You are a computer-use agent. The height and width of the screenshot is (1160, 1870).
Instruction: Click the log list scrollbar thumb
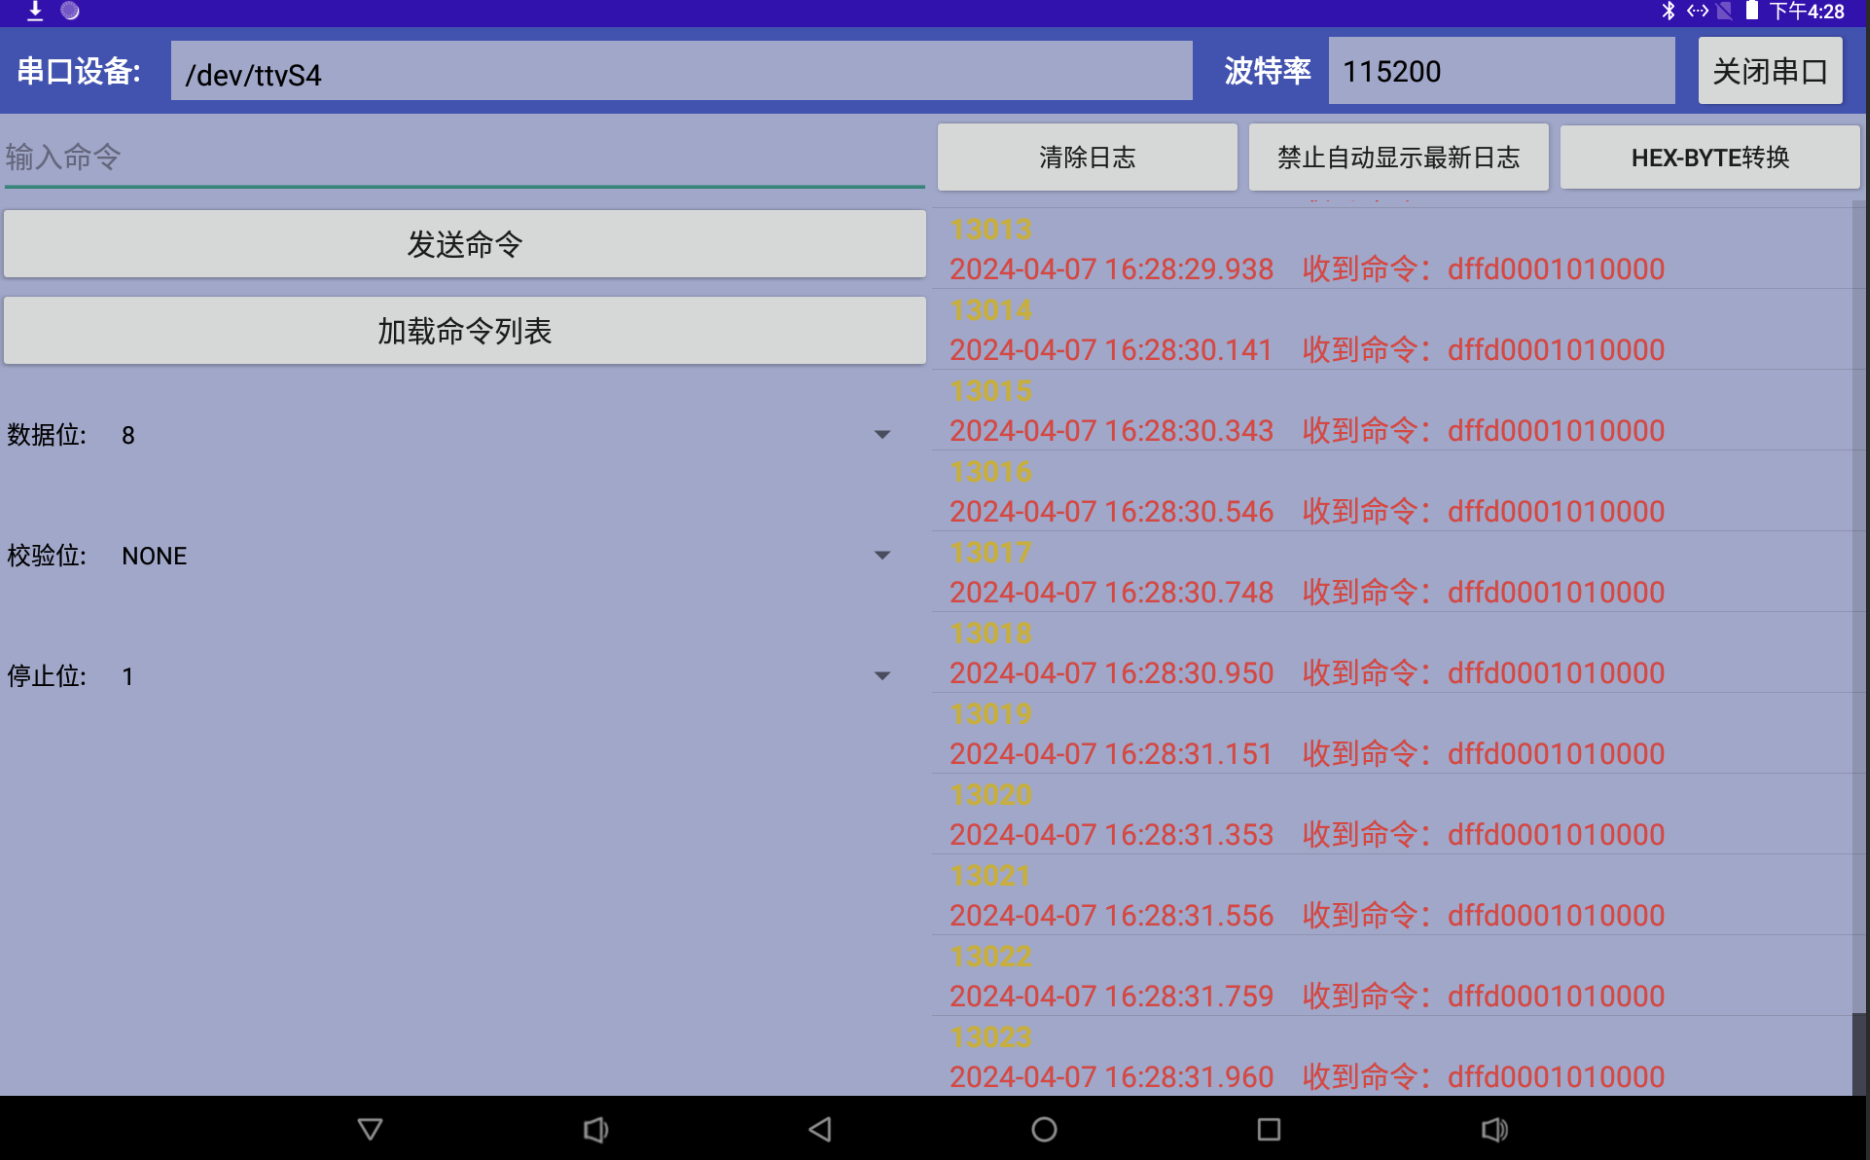click(1860, 1054)
